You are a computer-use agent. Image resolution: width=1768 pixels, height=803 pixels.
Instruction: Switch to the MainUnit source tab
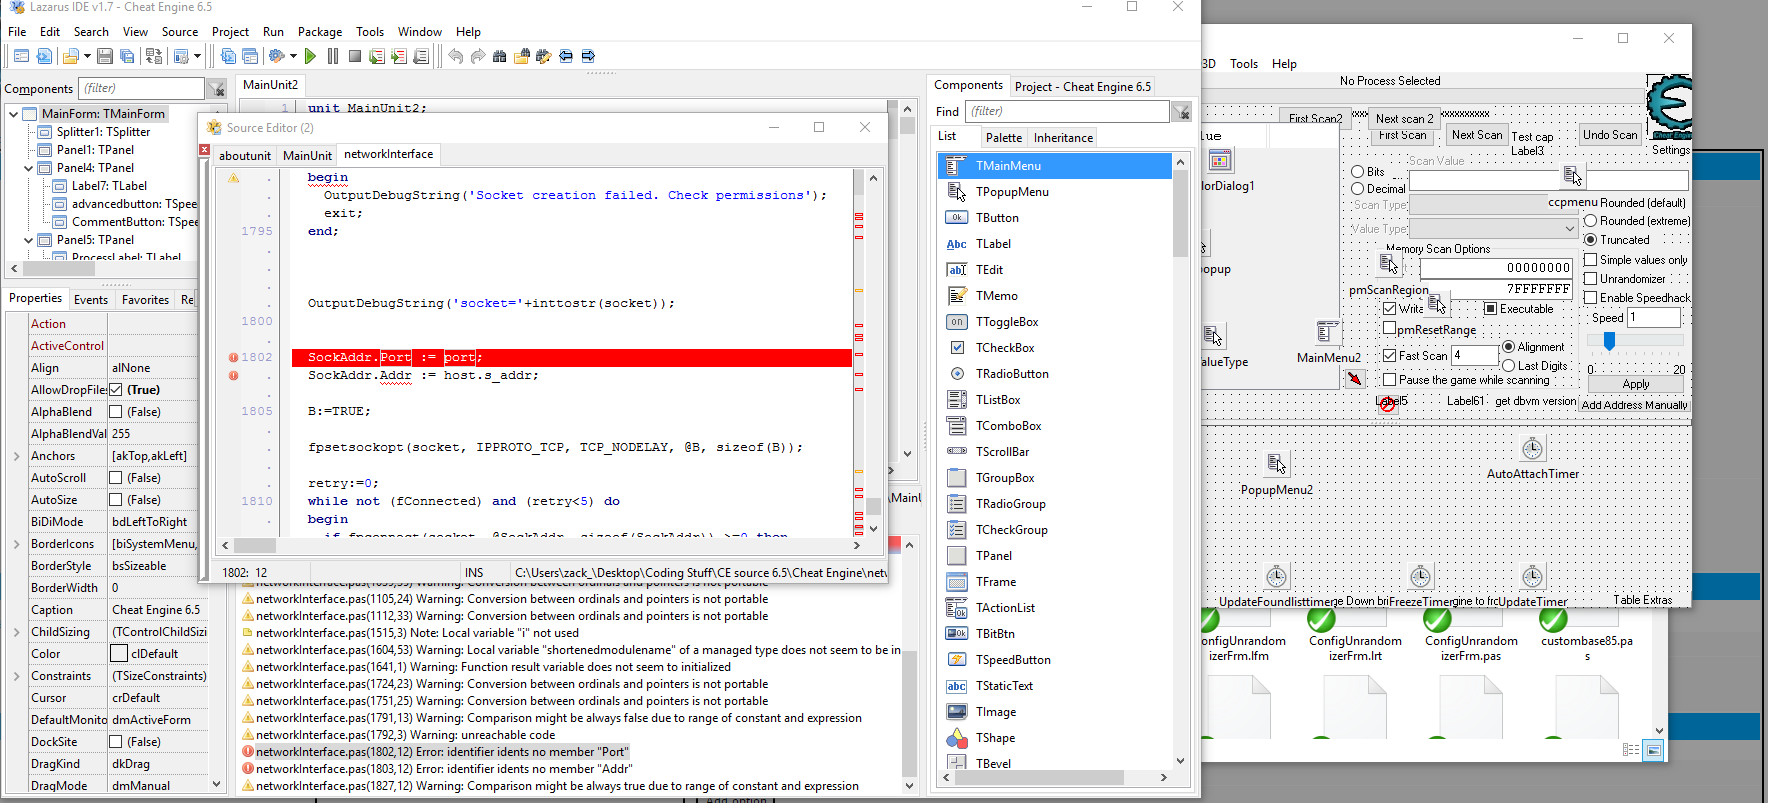coord(307,155)
